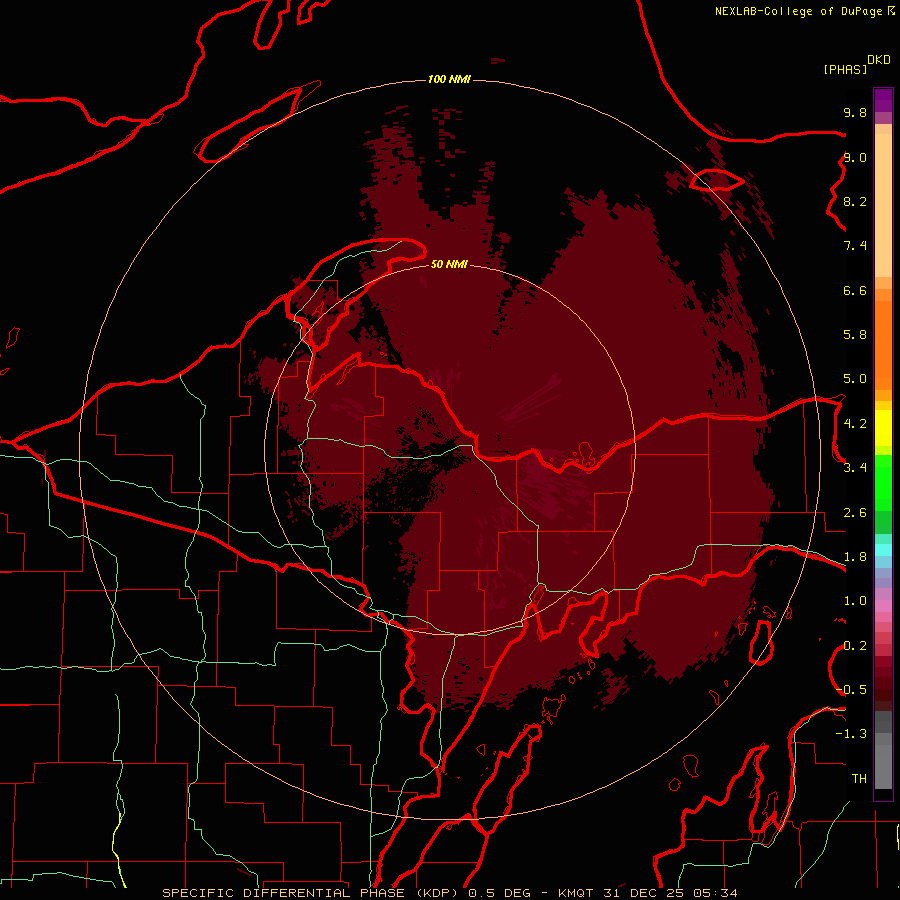Click the 100 NMI range ring label

(449, 79)
